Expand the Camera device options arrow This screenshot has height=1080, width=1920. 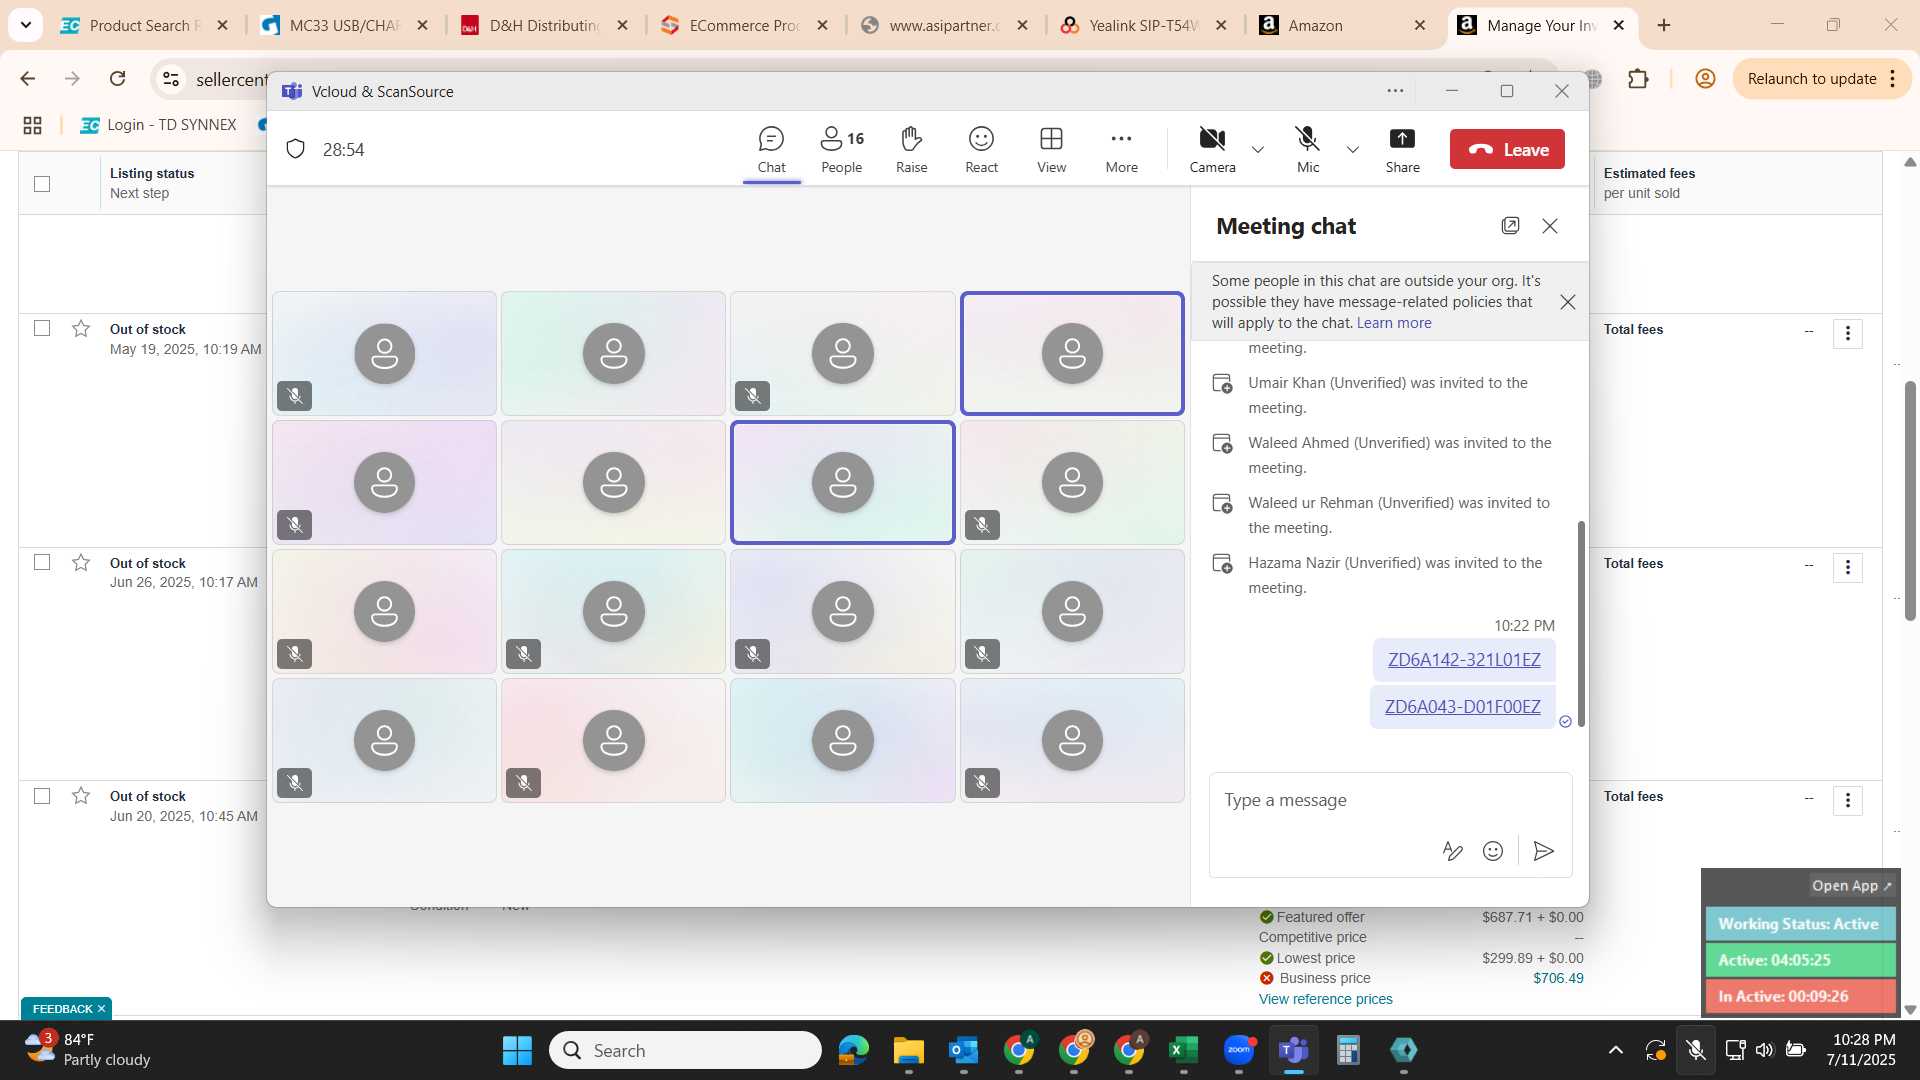1258,150
